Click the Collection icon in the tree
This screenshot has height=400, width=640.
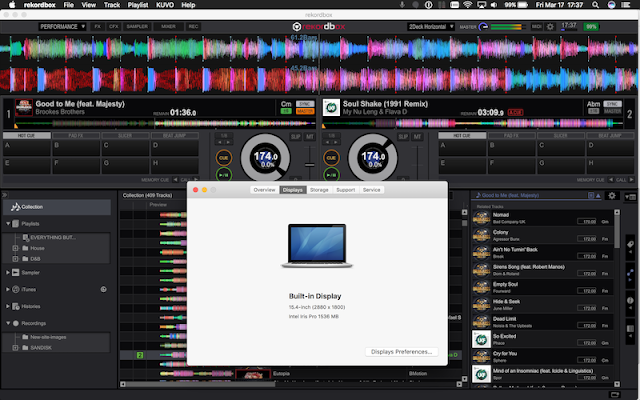coord(16,207)
